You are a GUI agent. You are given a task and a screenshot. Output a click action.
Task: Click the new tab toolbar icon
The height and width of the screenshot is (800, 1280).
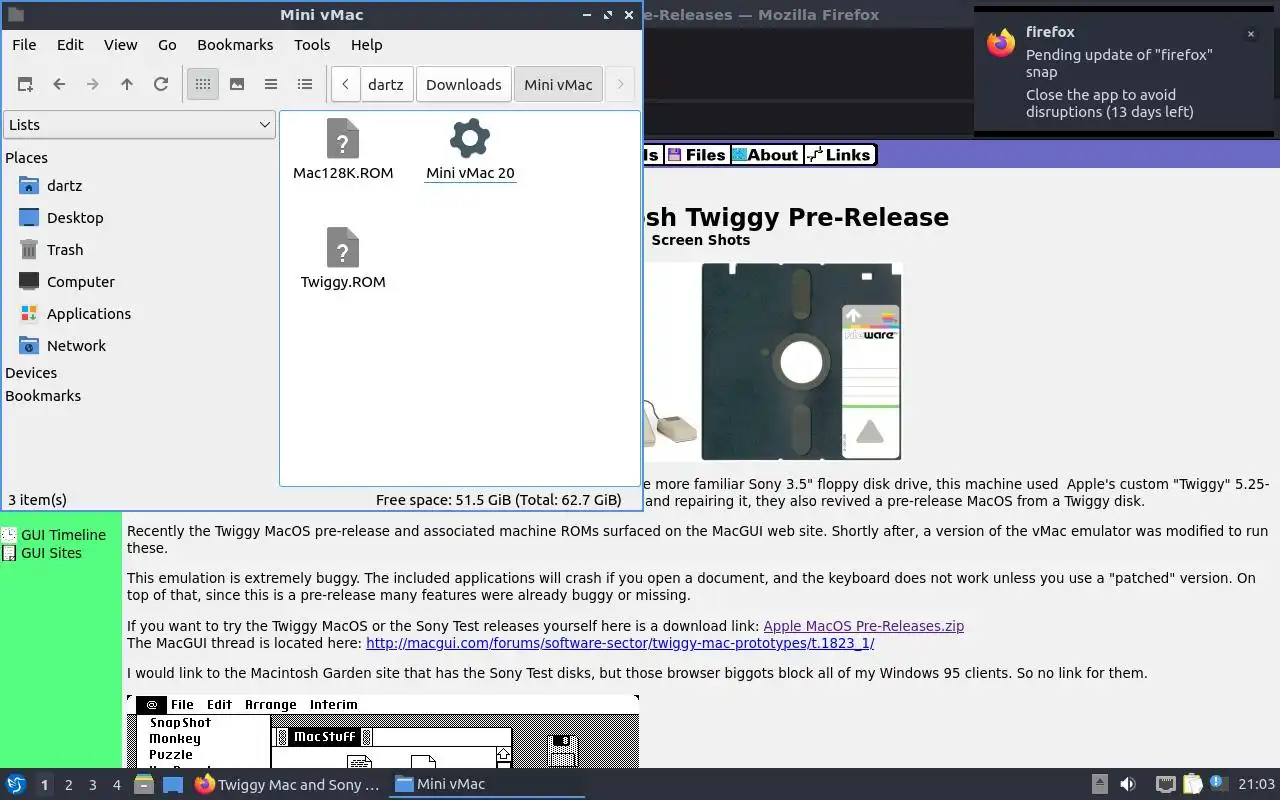25,85
